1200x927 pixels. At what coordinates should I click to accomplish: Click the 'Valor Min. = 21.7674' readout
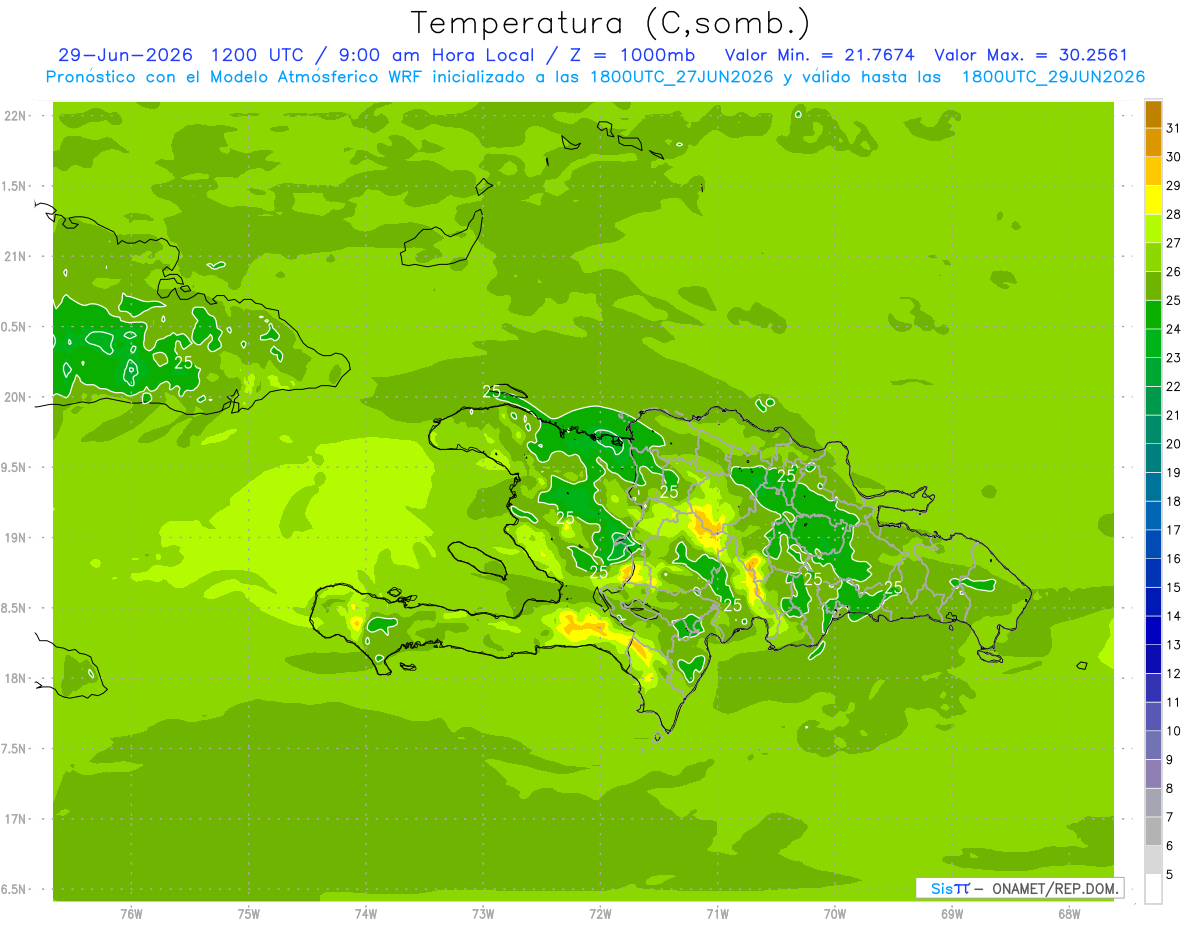pos(819,56)
